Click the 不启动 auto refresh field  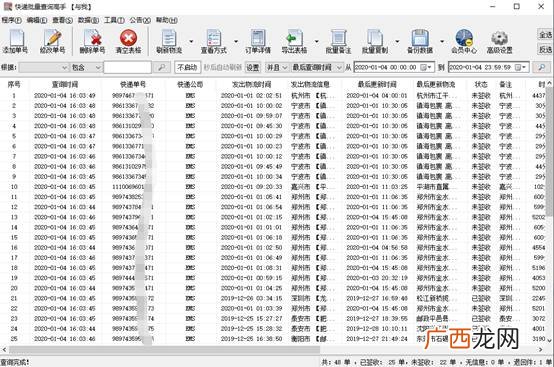click(x=187, y=67)
